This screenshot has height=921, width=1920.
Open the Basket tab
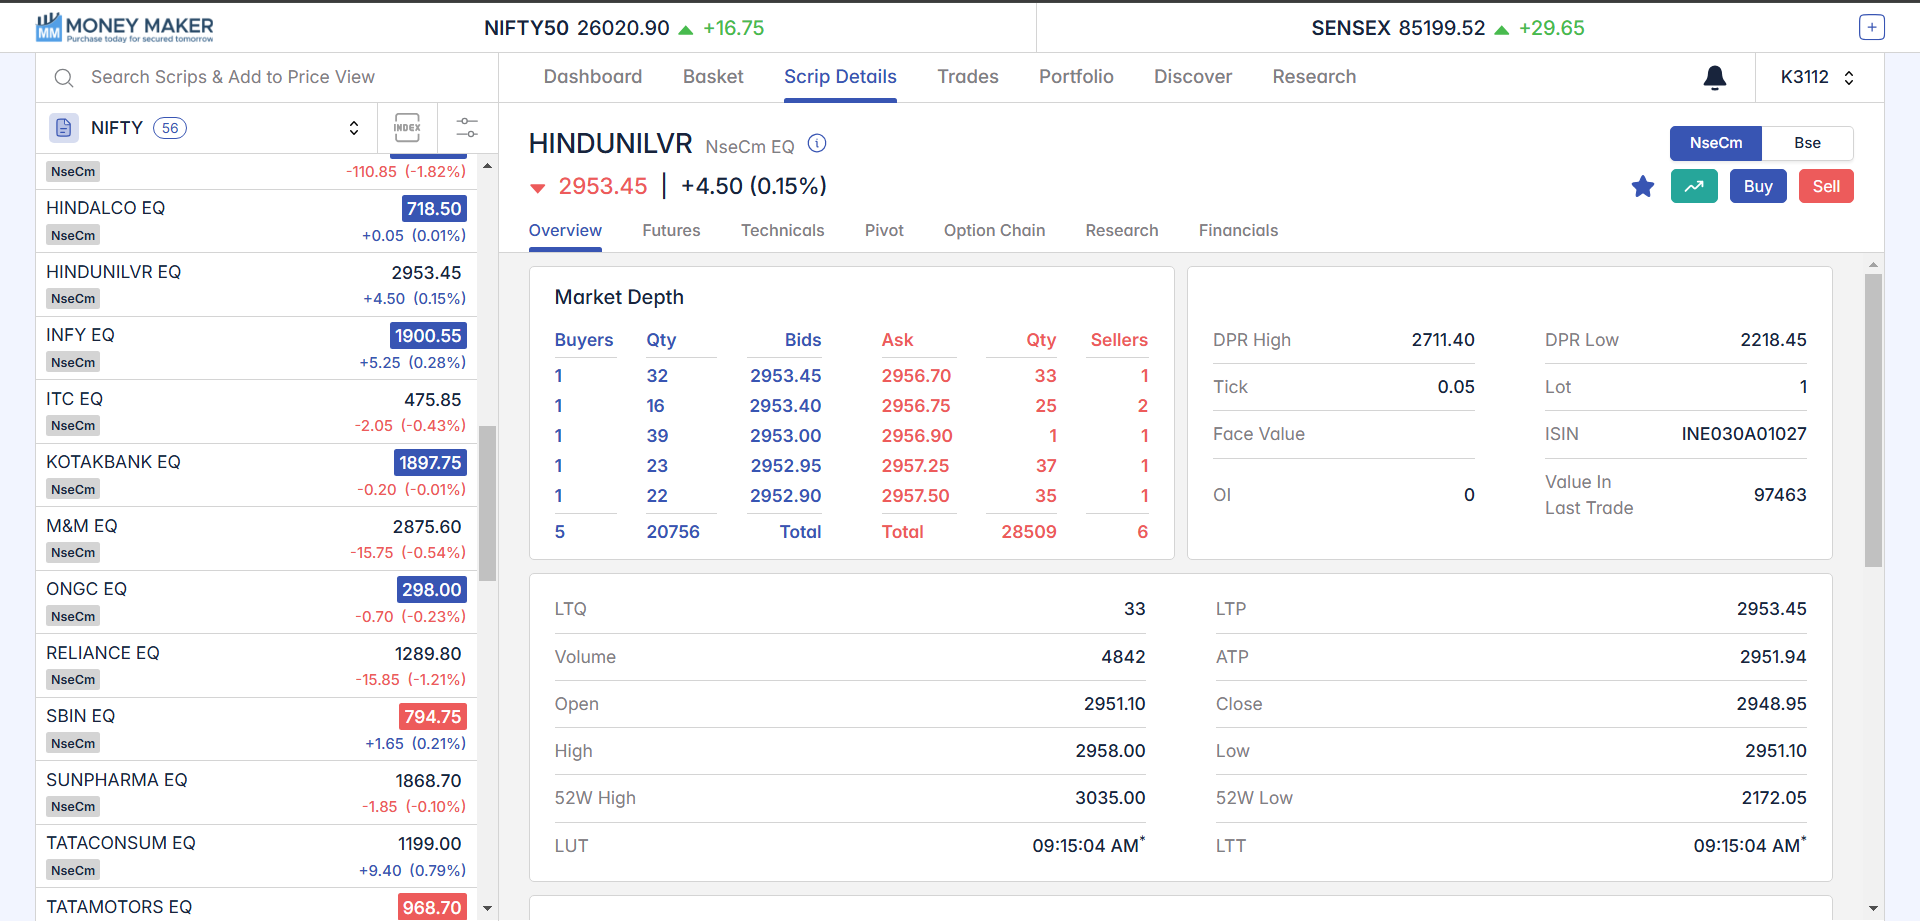(713, 77)
